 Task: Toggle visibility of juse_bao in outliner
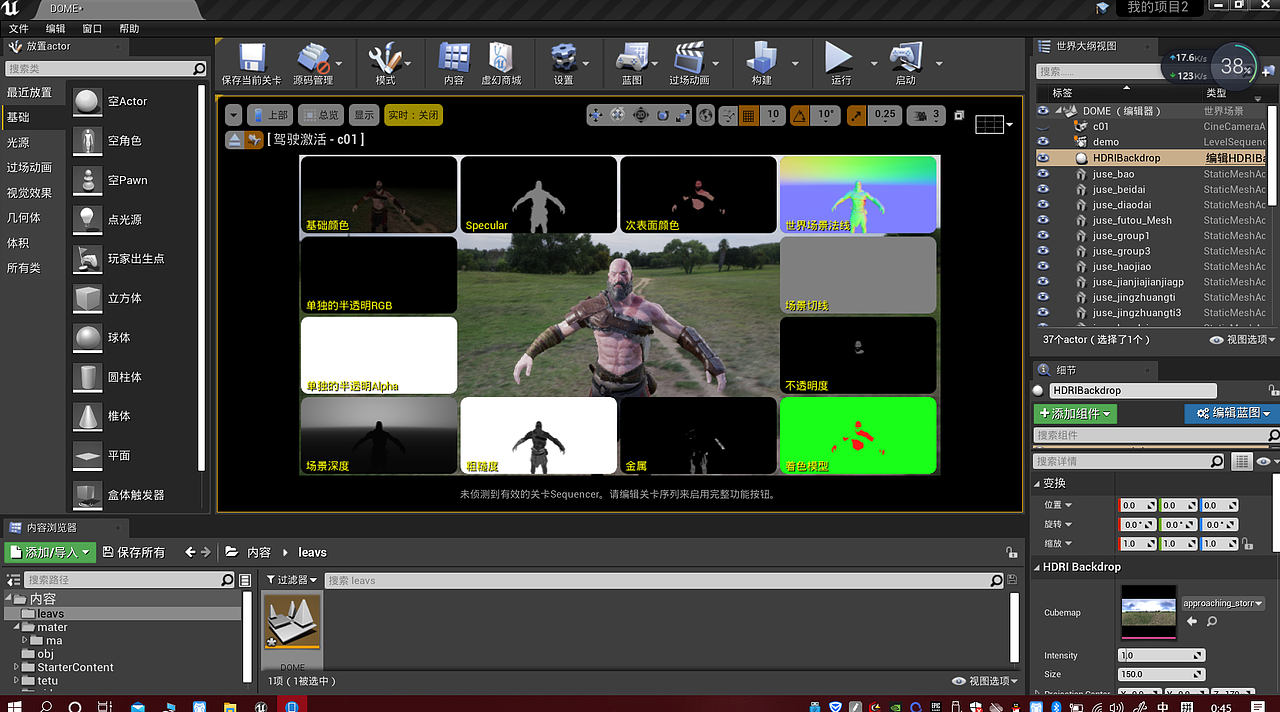pos(1043,174)
